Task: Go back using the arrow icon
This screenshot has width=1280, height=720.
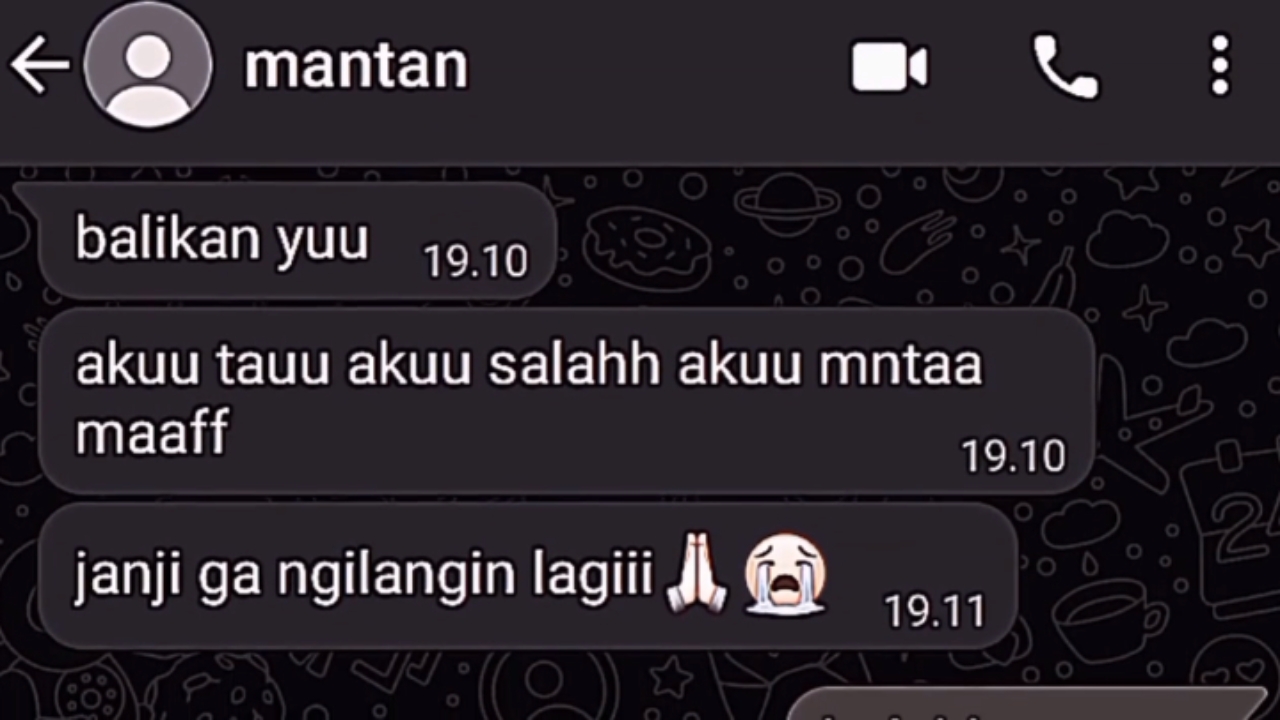Action: pos(40,66)
